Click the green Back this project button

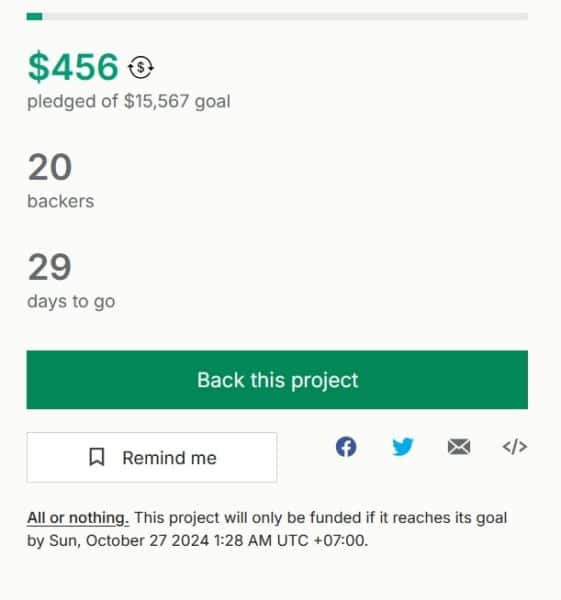click(277, 380)
